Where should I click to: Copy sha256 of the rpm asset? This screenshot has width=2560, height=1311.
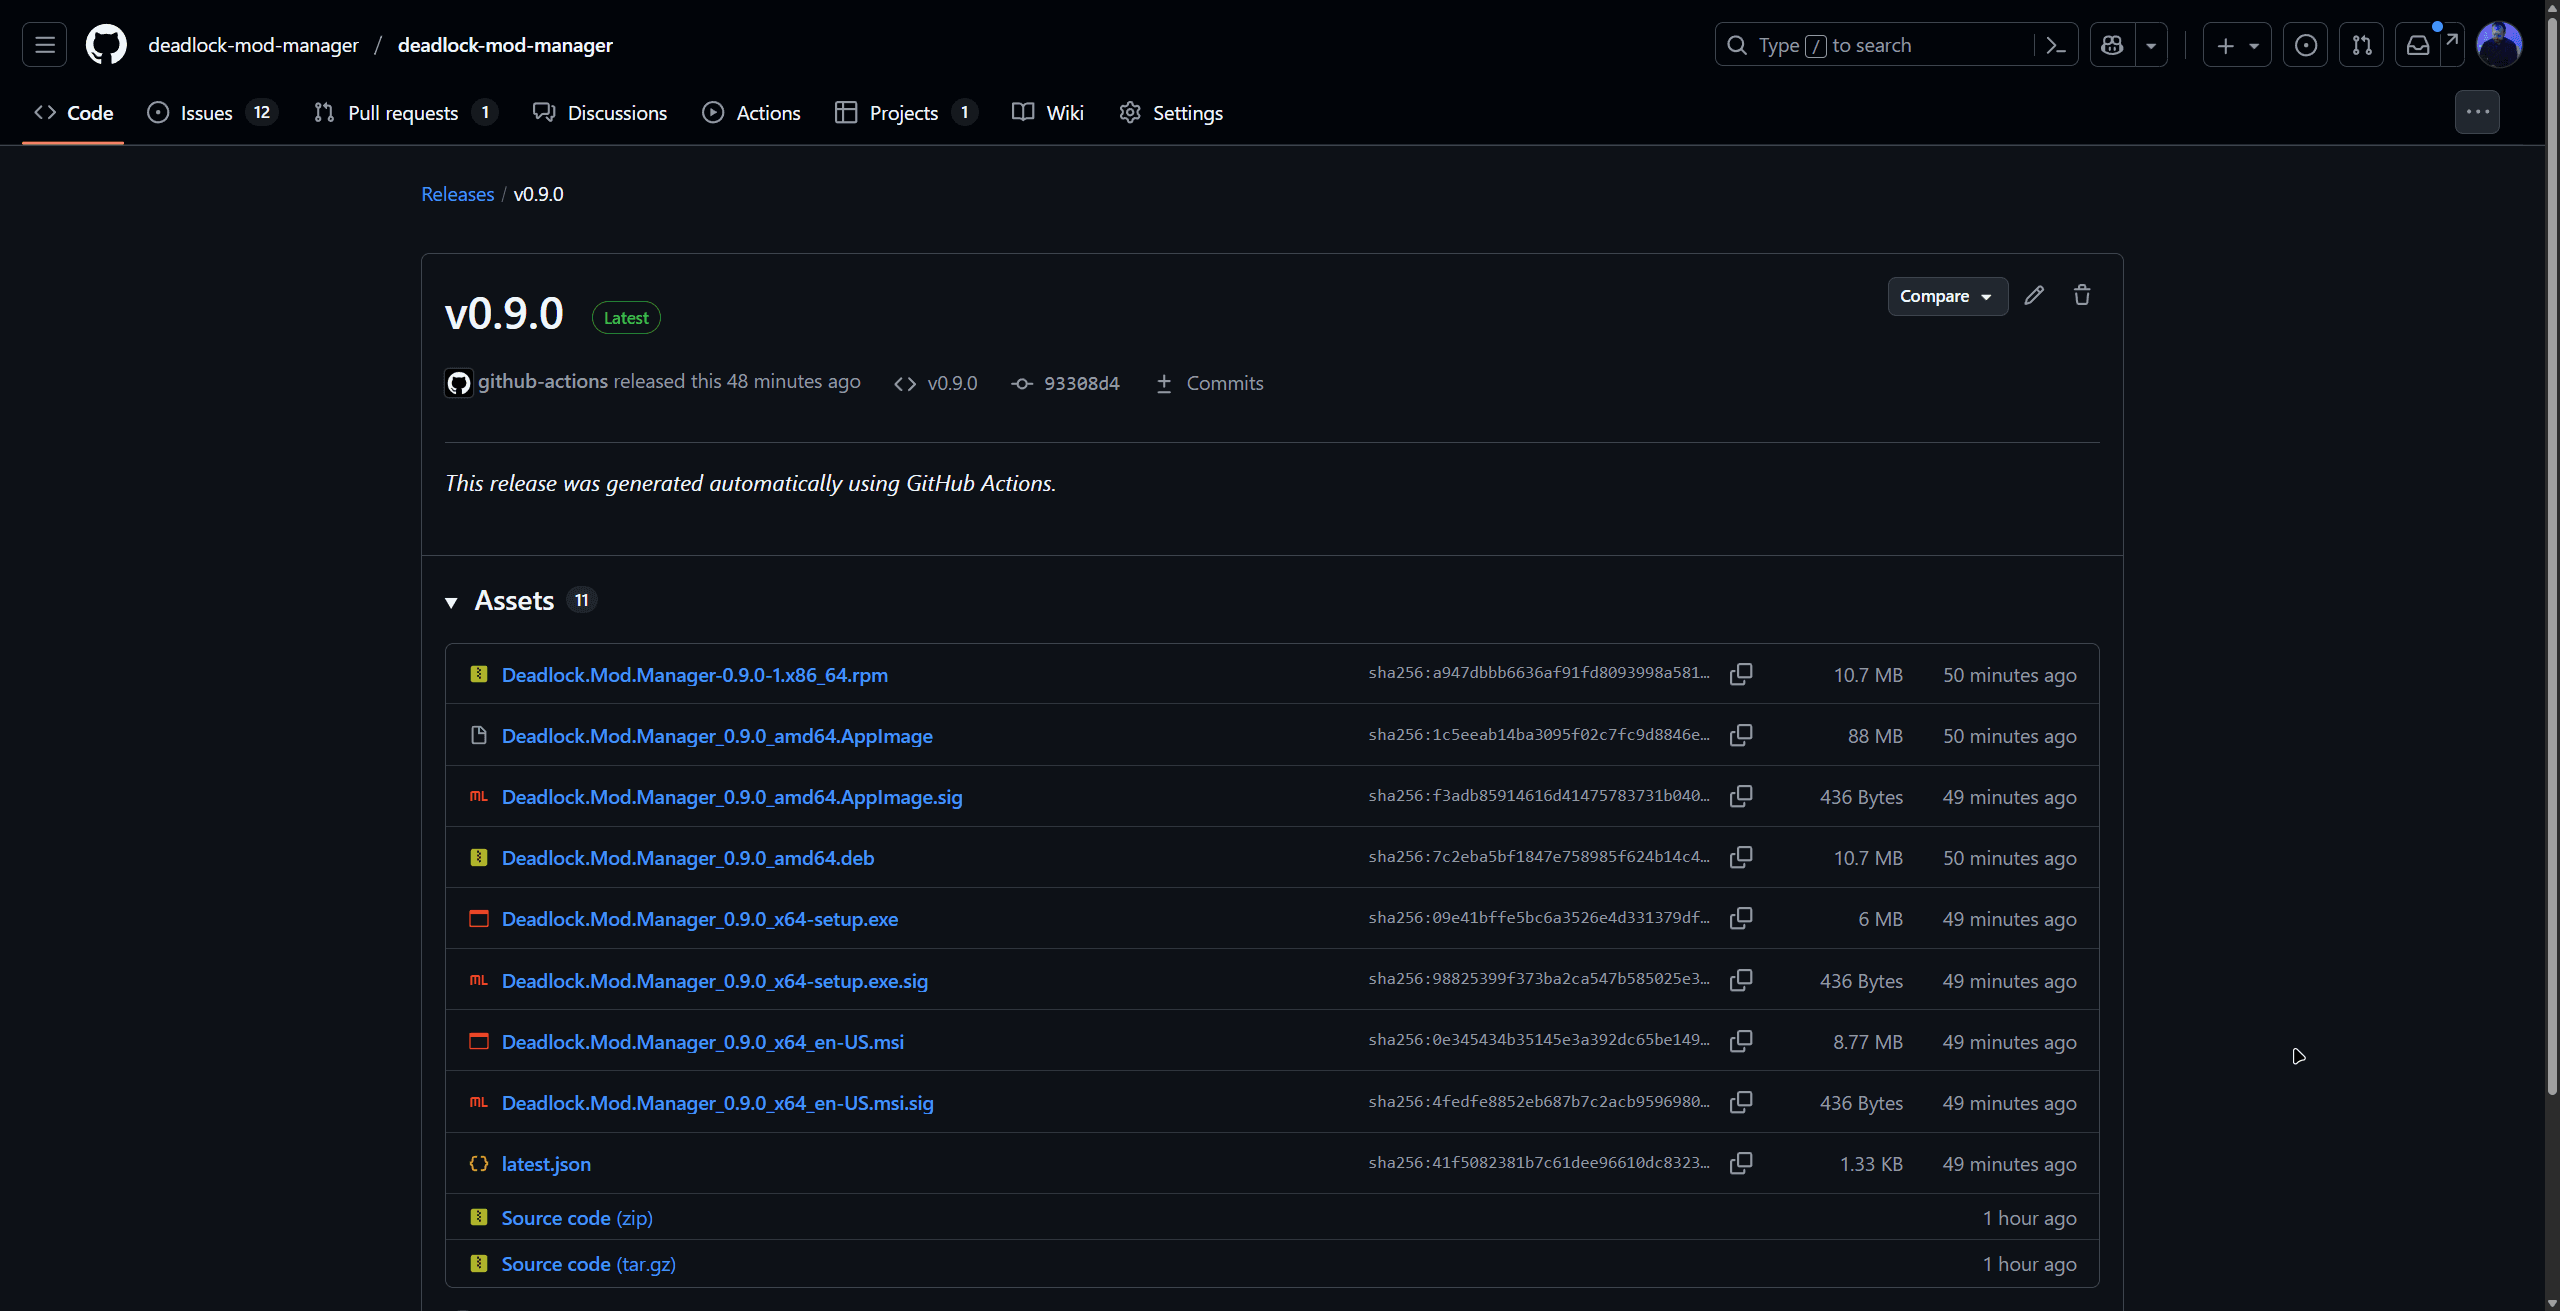tap(1741, 674)
